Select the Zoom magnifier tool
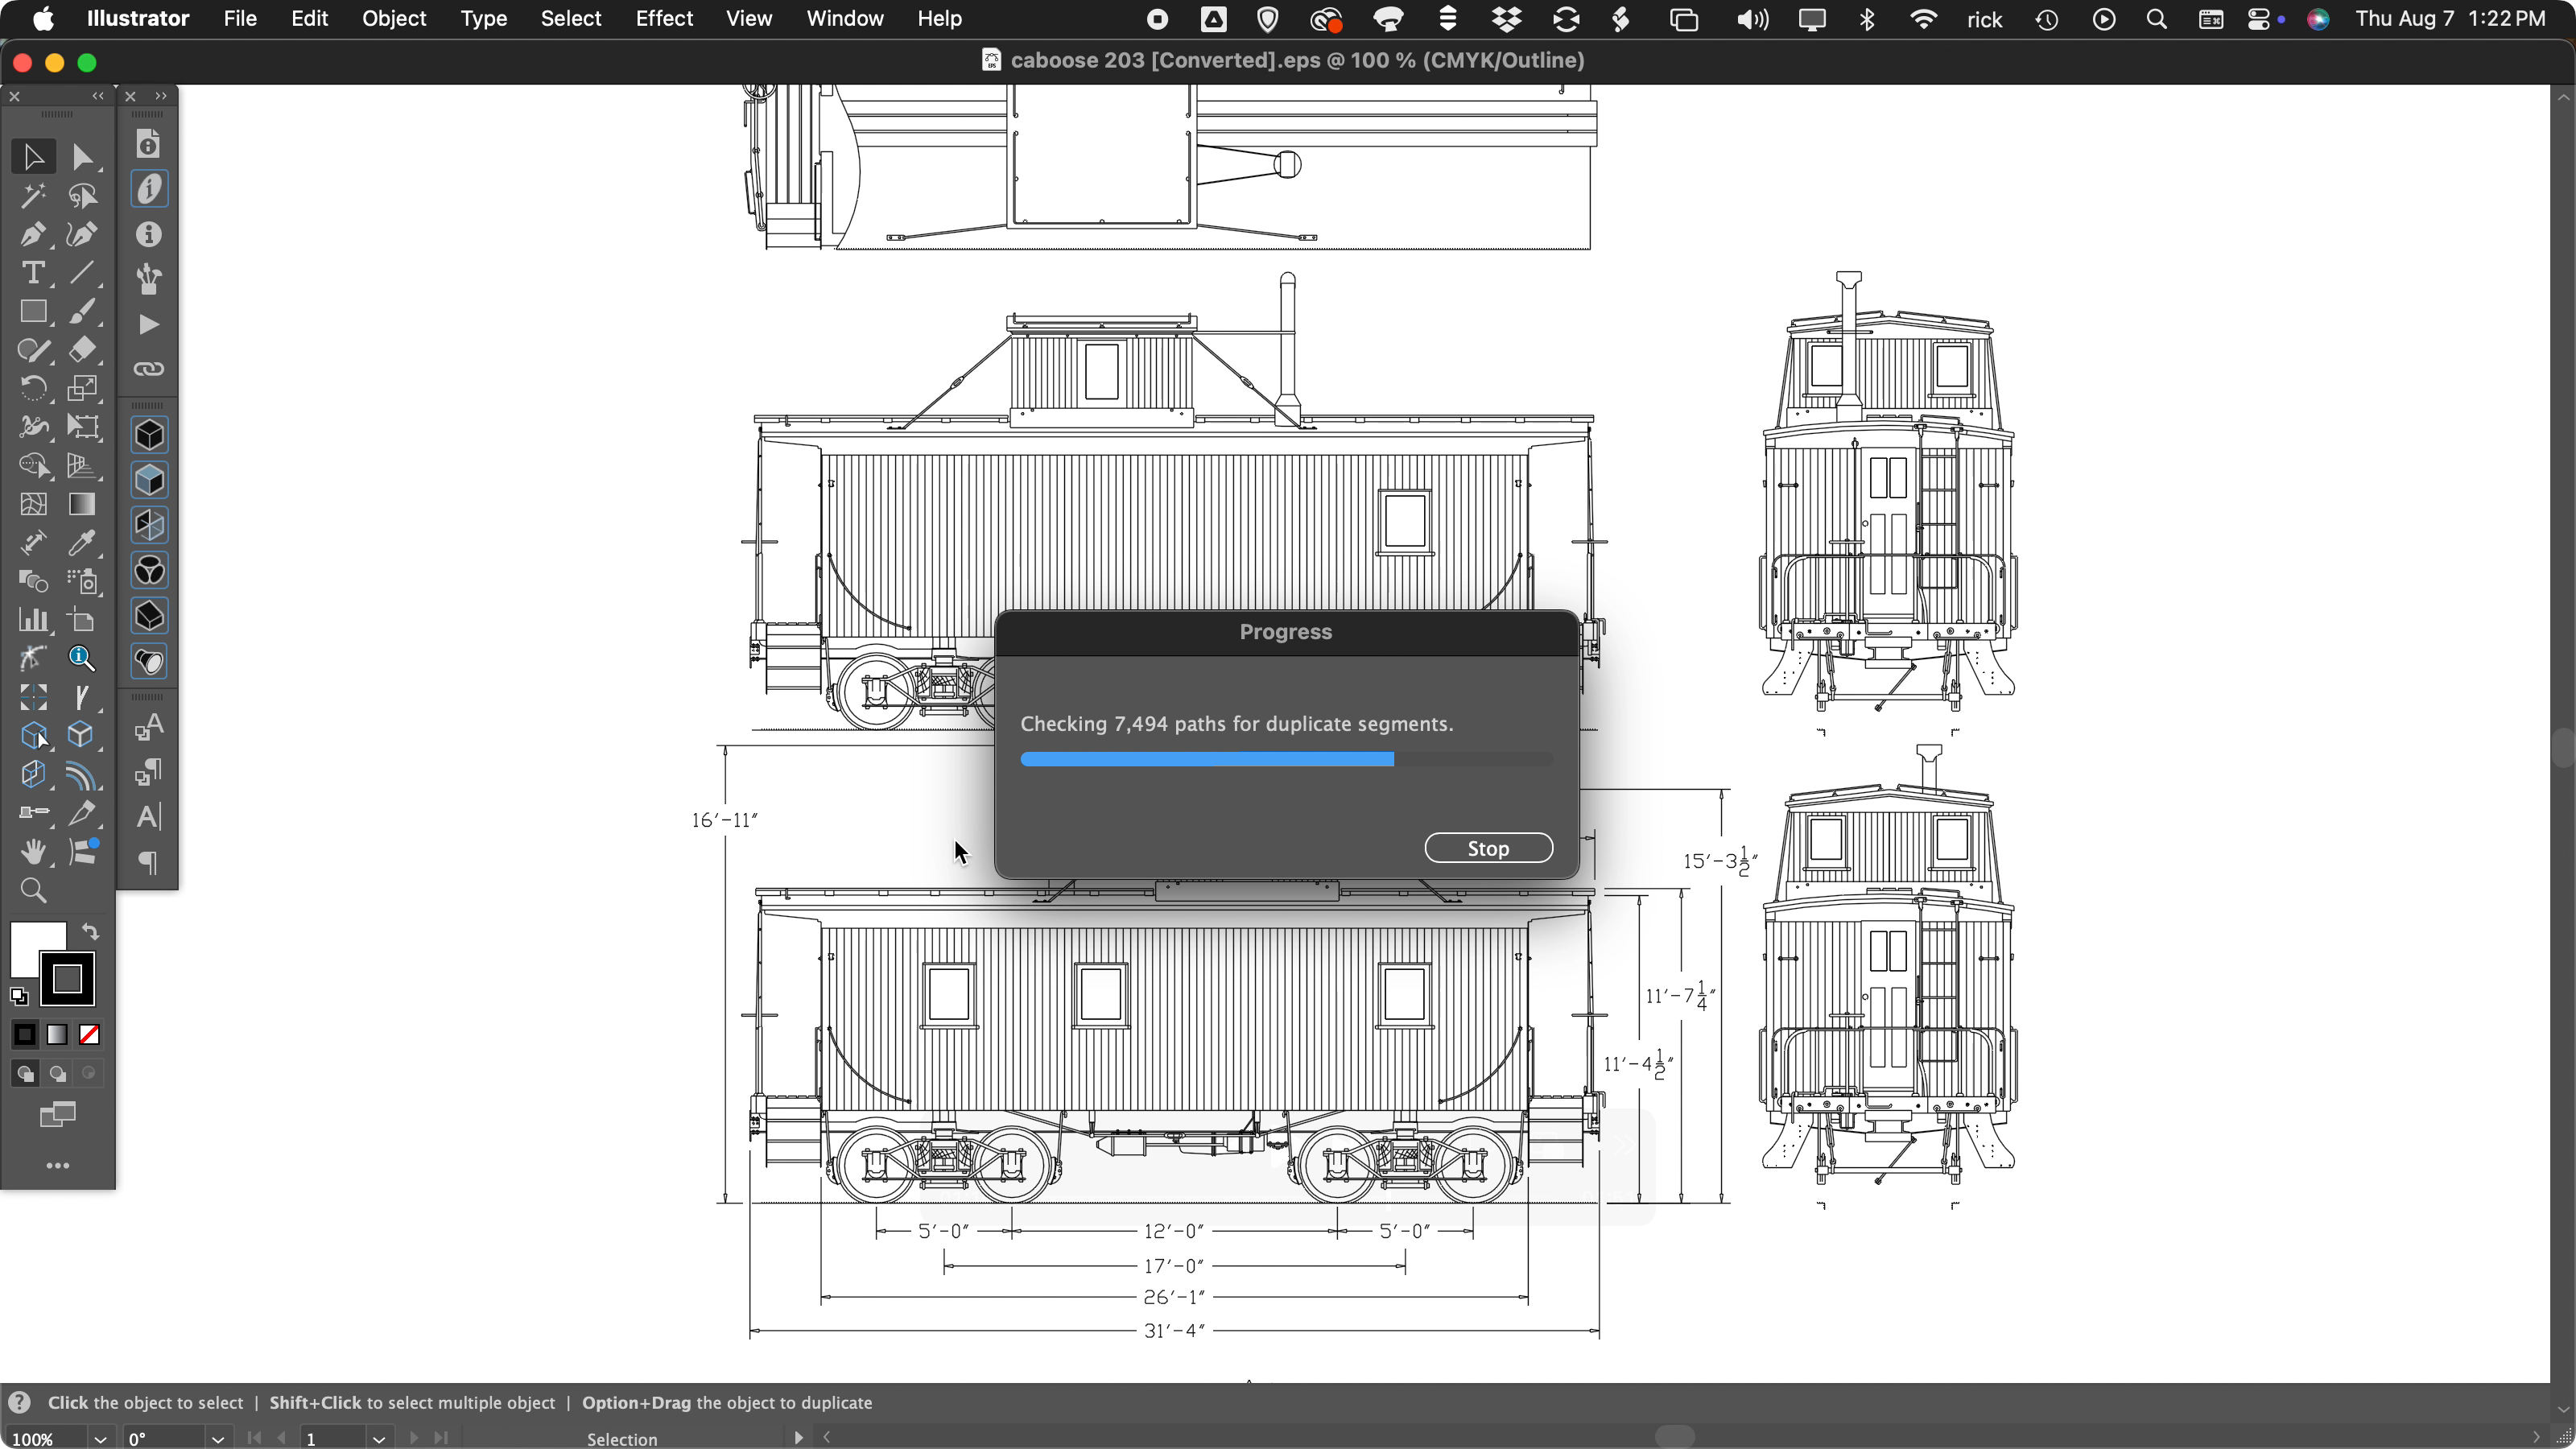This screenshot has height=1449, width=2576. [x=33, y=891]
